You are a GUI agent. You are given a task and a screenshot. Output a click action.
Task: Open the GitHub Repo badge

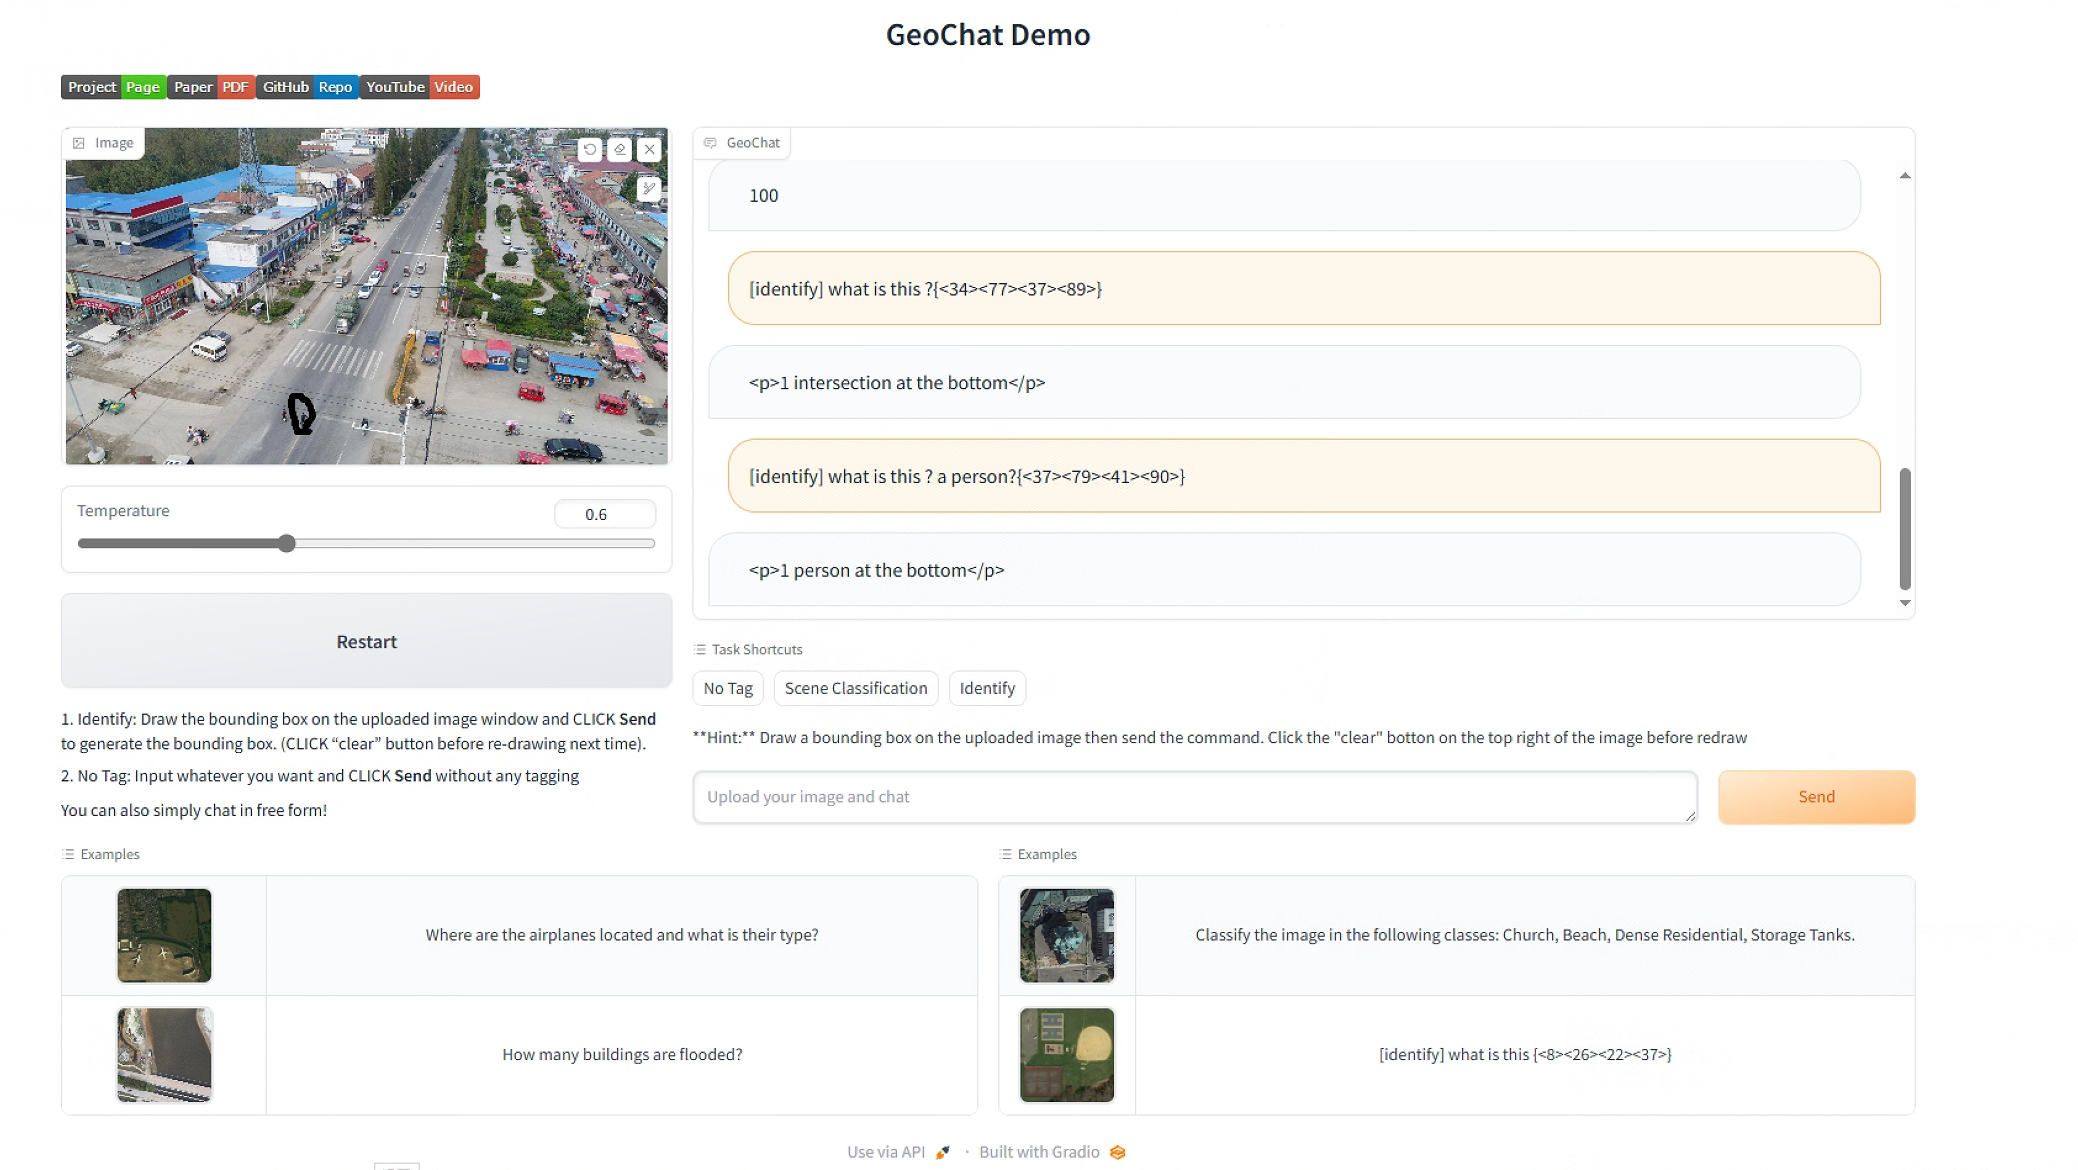click(307, 87)
